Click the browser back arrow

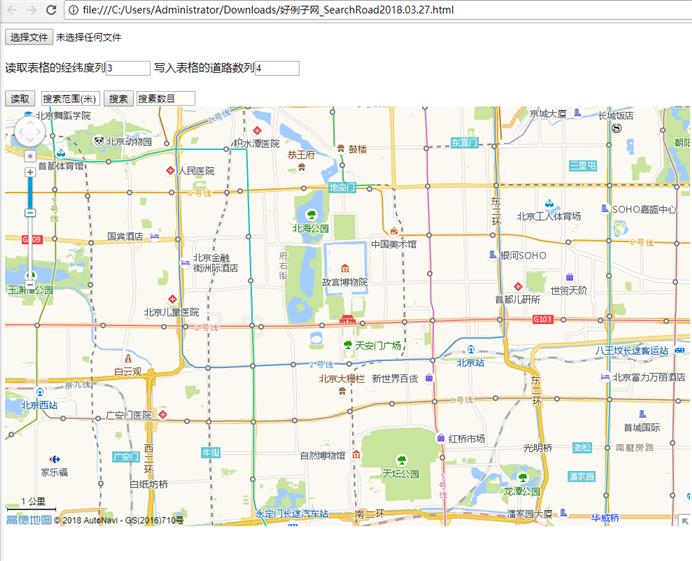(x=12, y=10)
